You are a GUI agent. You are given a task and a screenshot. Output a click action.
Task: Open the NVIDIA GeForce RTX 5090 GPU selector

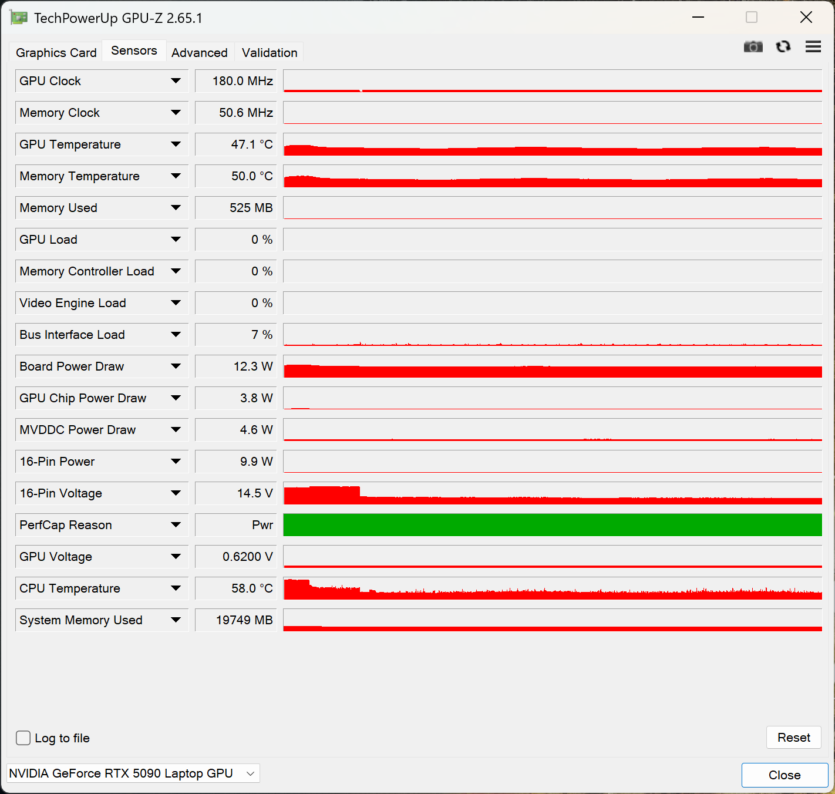133,773
